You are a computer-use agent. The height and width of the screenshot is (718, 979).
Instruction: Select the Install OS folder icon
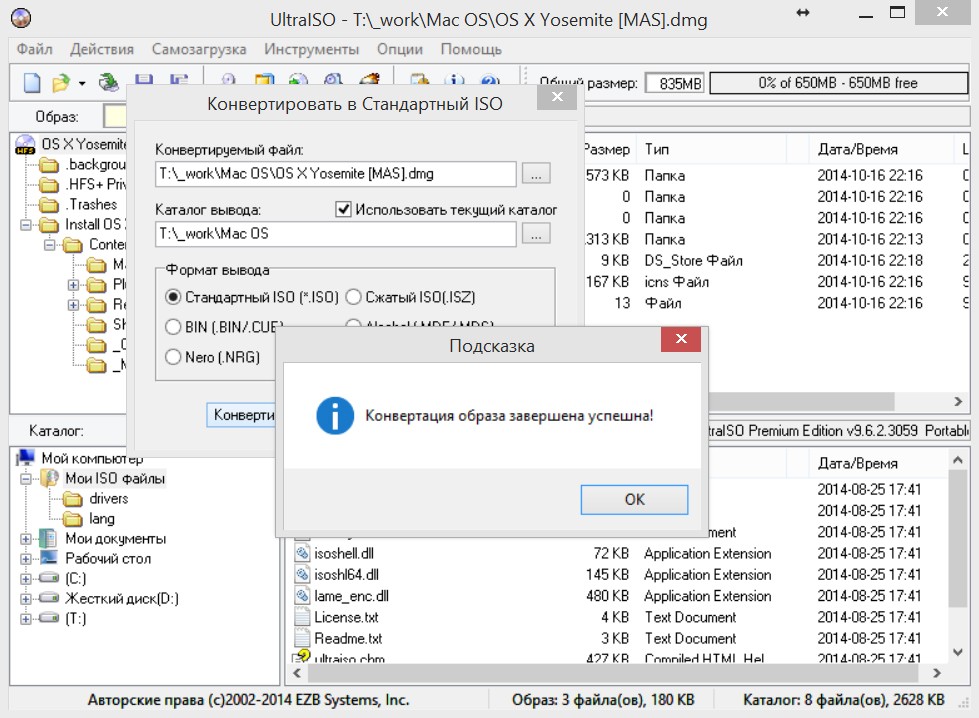[49, 225]
